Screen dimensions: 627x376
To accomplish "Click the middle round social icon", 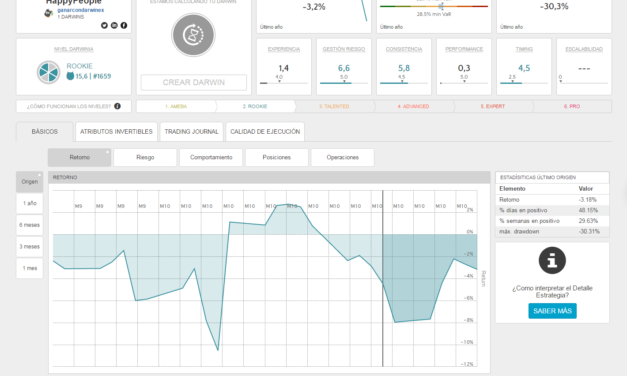I will [114, 25].
